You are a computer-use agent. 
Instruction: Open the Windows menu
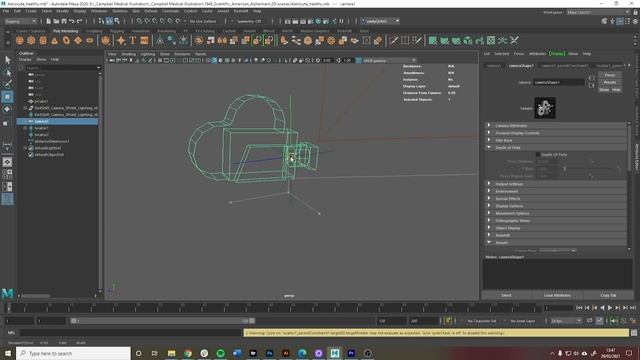pyautogui.click(x=99, y=11)
